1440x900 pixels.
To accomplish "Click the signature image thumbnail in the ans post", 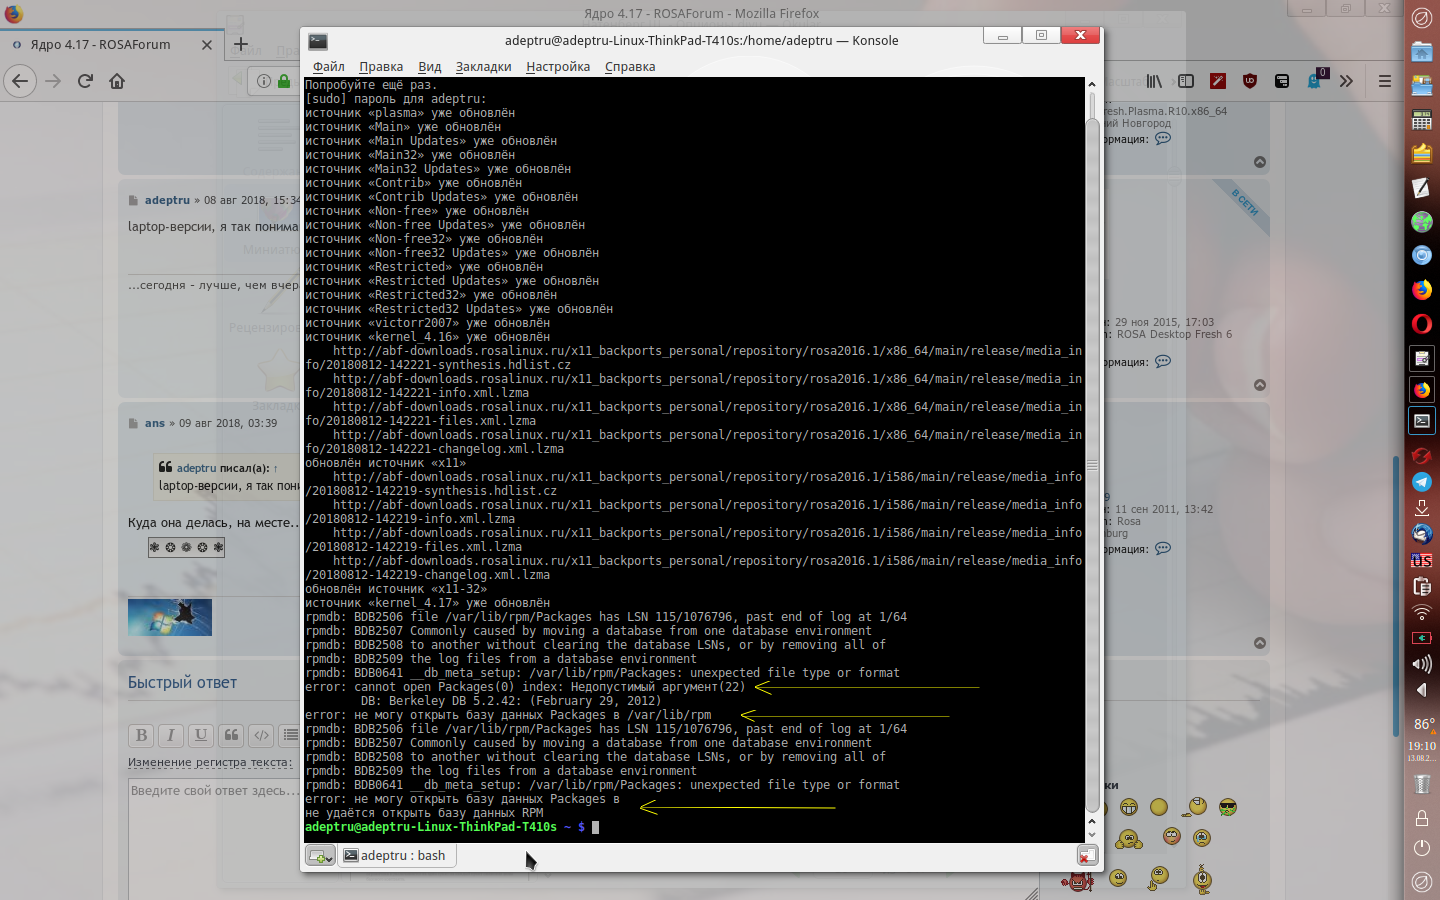I will tap(170, 617).
